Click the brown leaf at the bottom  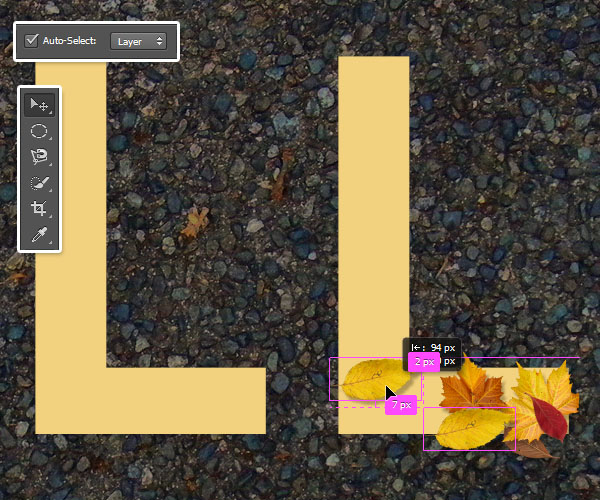[x=530, y=448]
